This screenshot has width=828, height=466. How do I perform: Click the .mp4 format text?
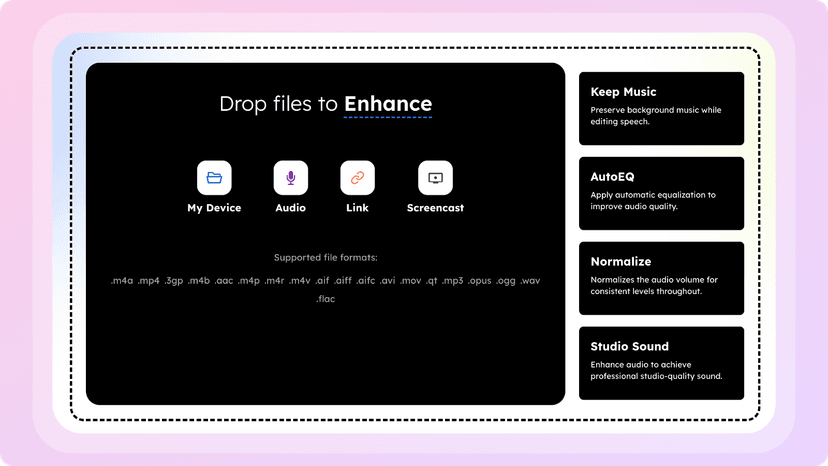point(148,281)
